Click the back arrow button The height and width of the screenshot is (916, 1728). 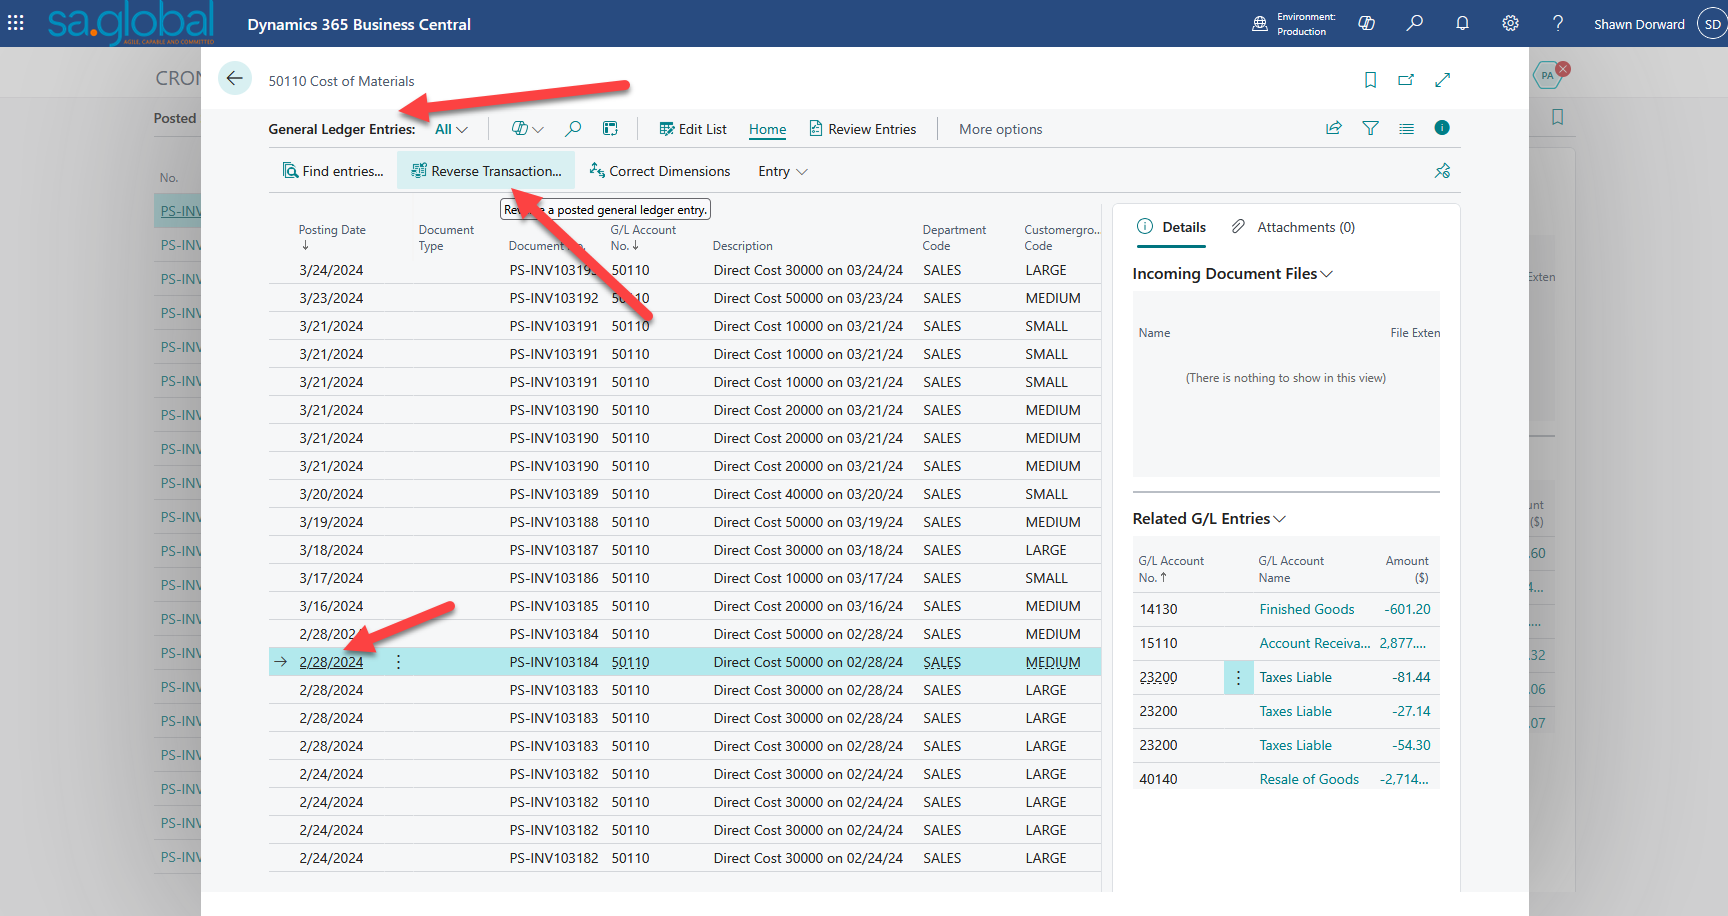tap(235, 78)
